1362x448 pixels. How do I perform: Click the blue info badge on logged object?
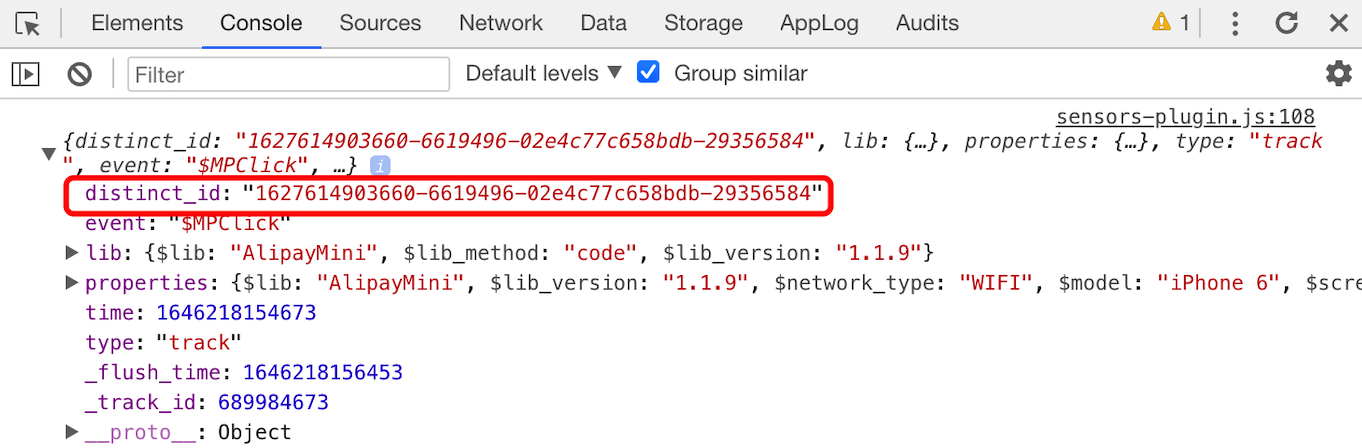380,165
